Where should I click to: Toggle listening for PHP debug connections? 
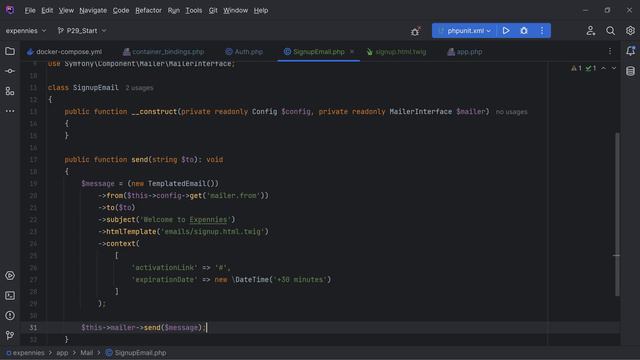415,31
